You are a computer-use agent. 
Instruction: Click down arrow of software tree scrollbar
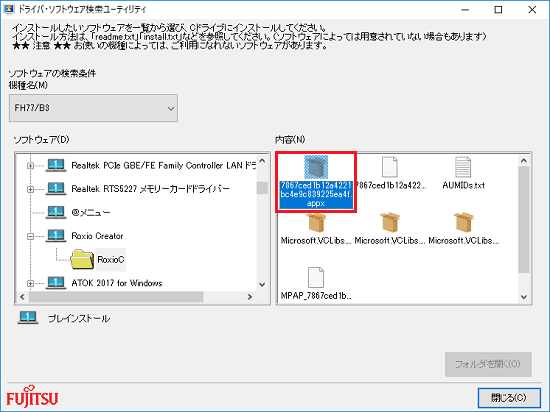262,284
